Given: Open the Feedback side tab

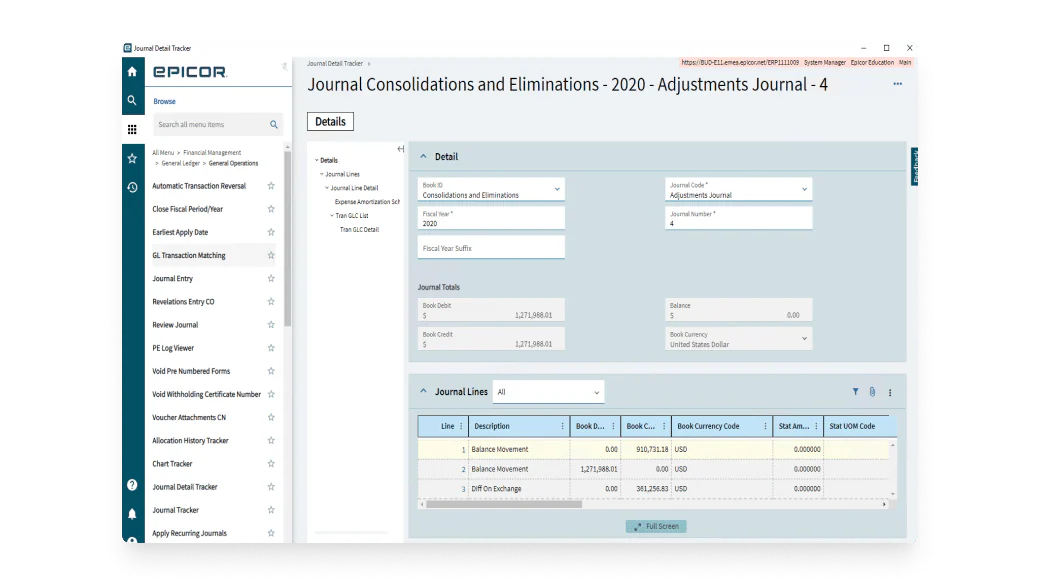Looking at the screenshot, I should (915, 166).
